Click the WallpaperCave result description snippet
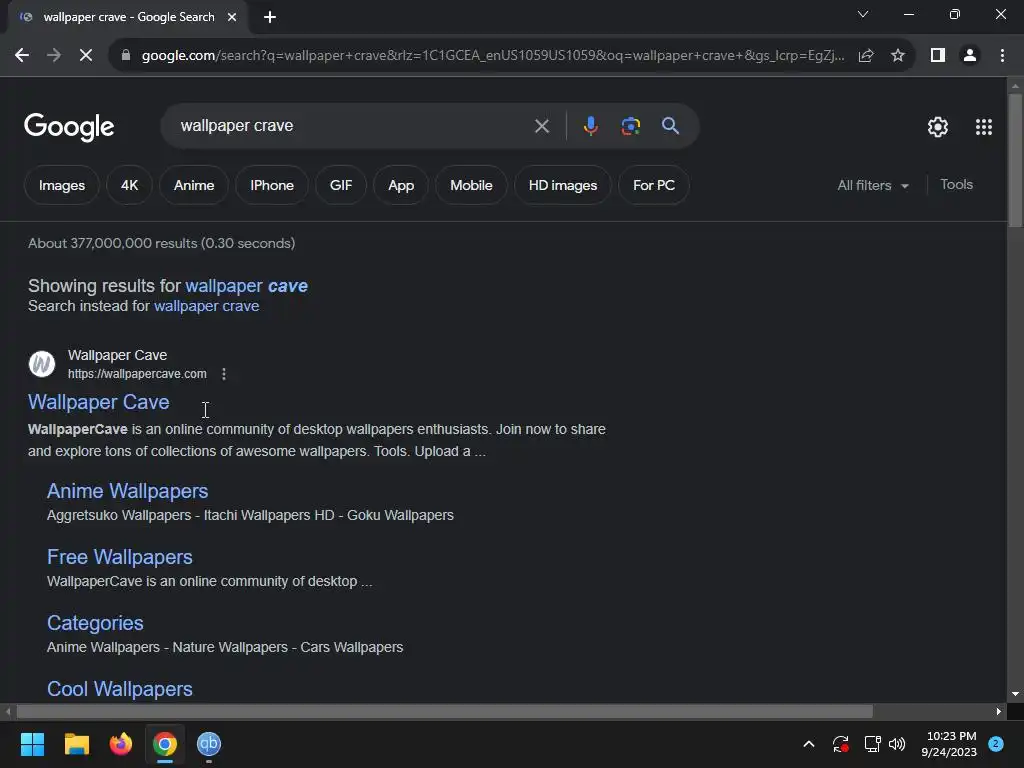This screenshot has height=768, width=1024. tap(317, 440)
